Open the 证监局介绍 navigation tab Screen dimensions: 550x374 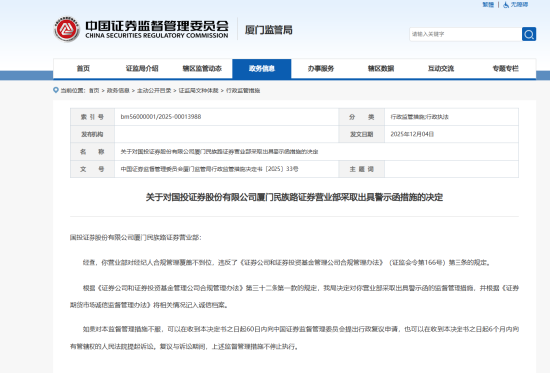[142, 68]
